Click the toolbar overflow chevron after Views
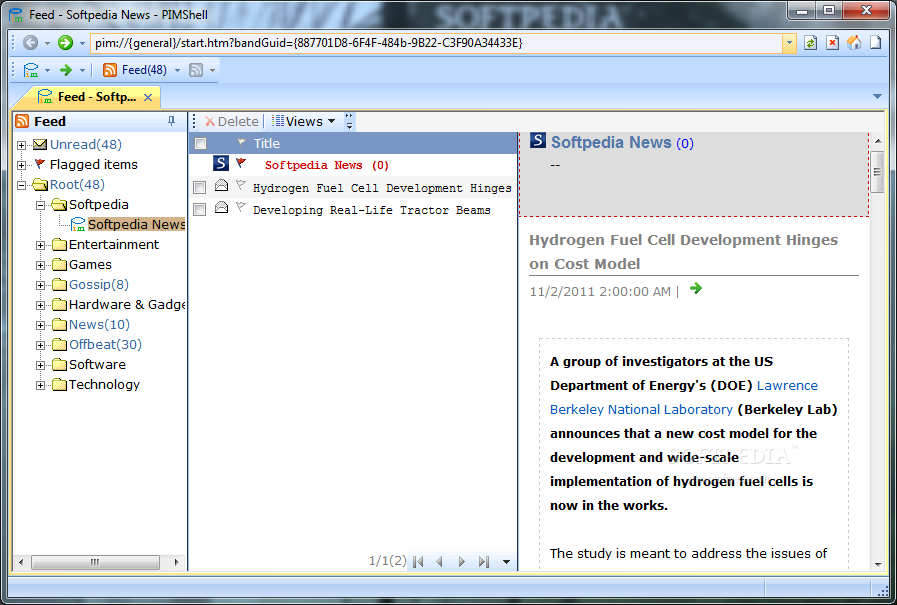 tap(349, 121)
